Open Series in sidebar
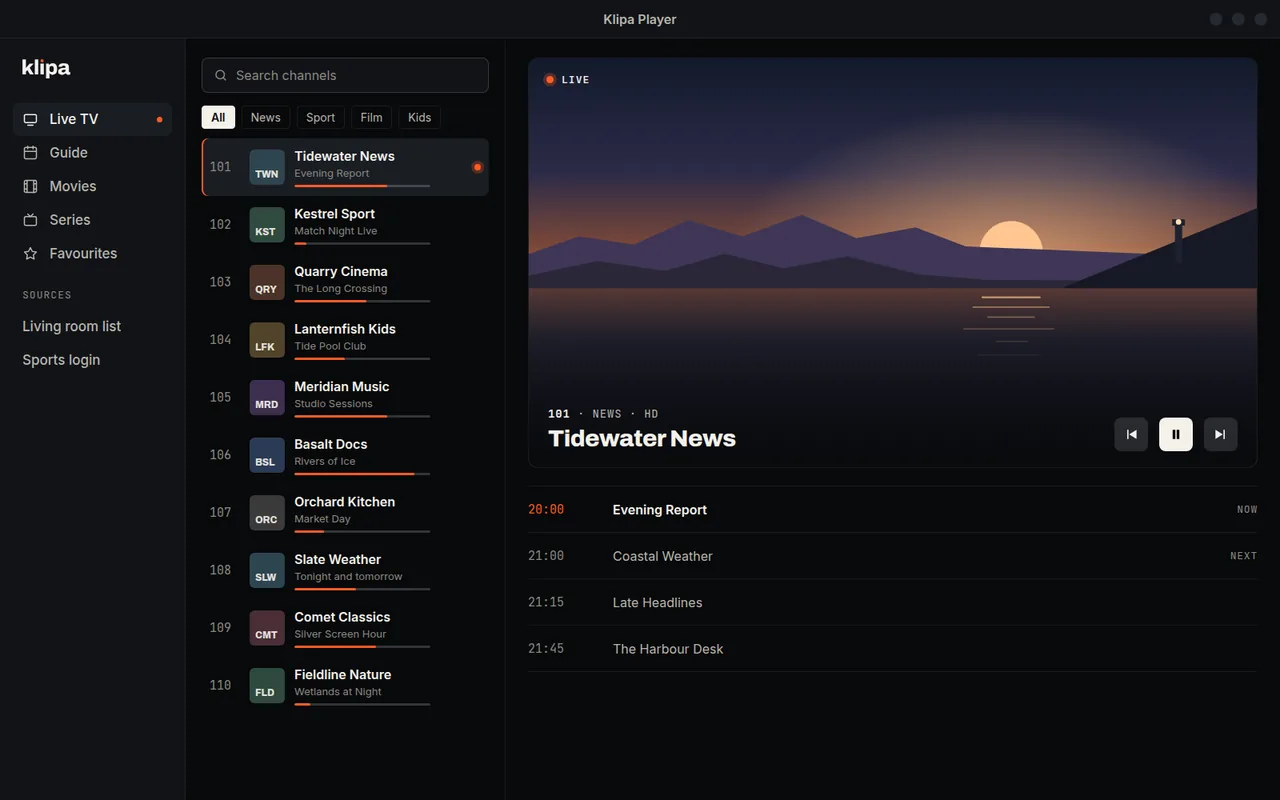 [x=92, y=220]
